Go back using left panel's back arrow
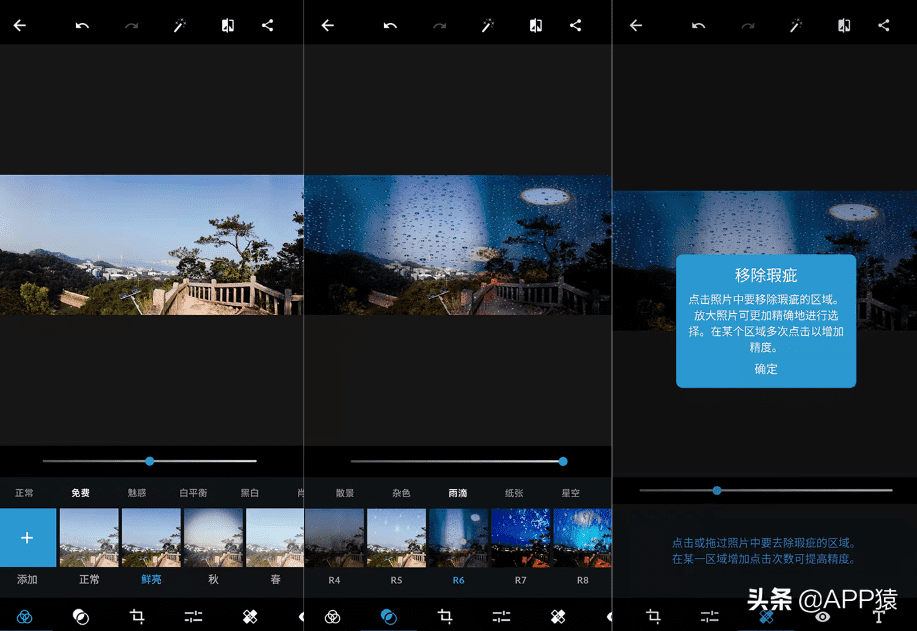Viewport: 917px width, 631px height. click(x=20, y=25)
